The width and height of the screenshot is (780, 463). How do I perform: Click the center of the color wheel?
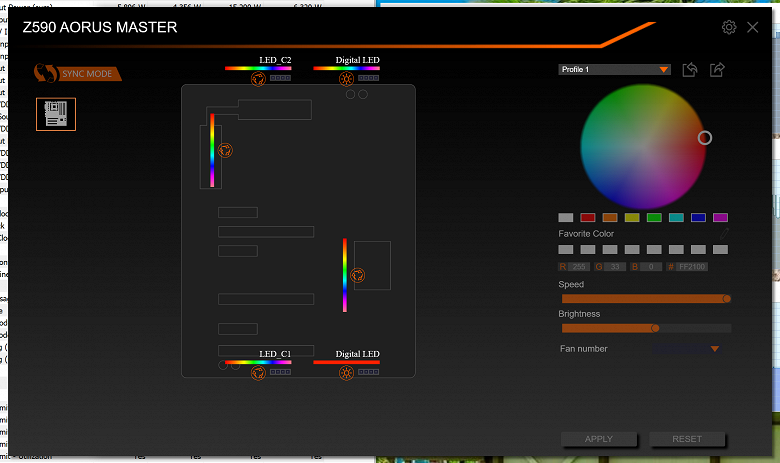643,147
